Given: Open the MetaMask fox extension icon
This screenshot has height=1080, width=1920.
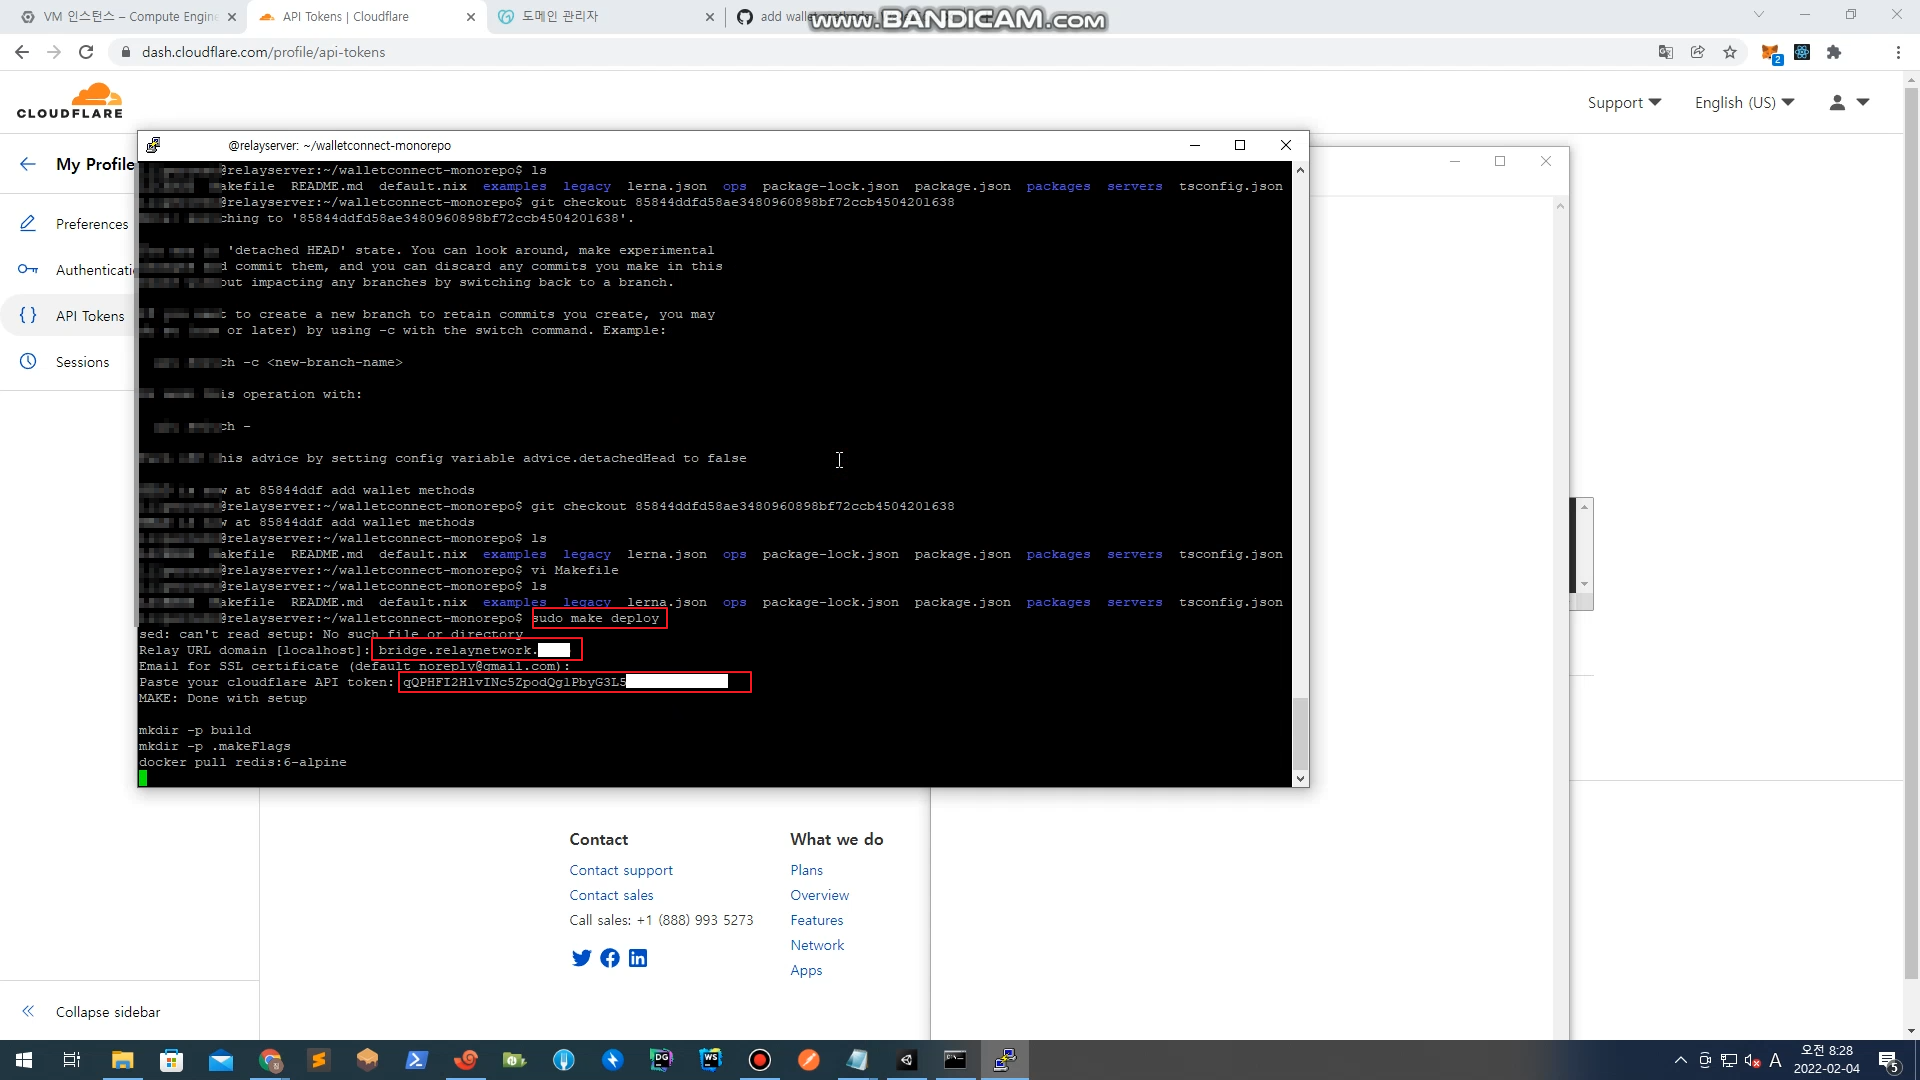Looking at the screenshot, I should coord(1769,52).
